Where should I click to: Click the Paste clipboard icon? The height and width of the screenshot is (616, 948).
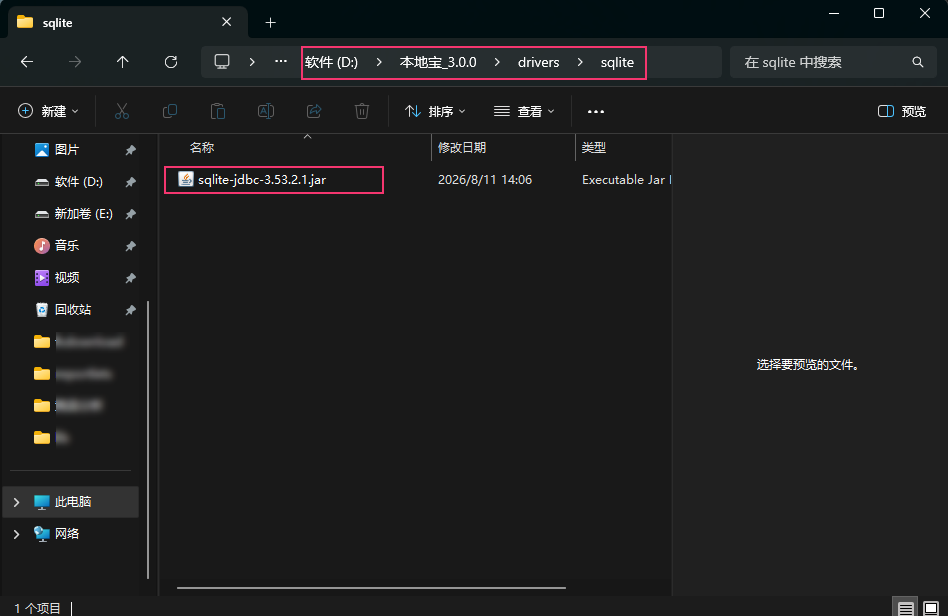(218, 111)
